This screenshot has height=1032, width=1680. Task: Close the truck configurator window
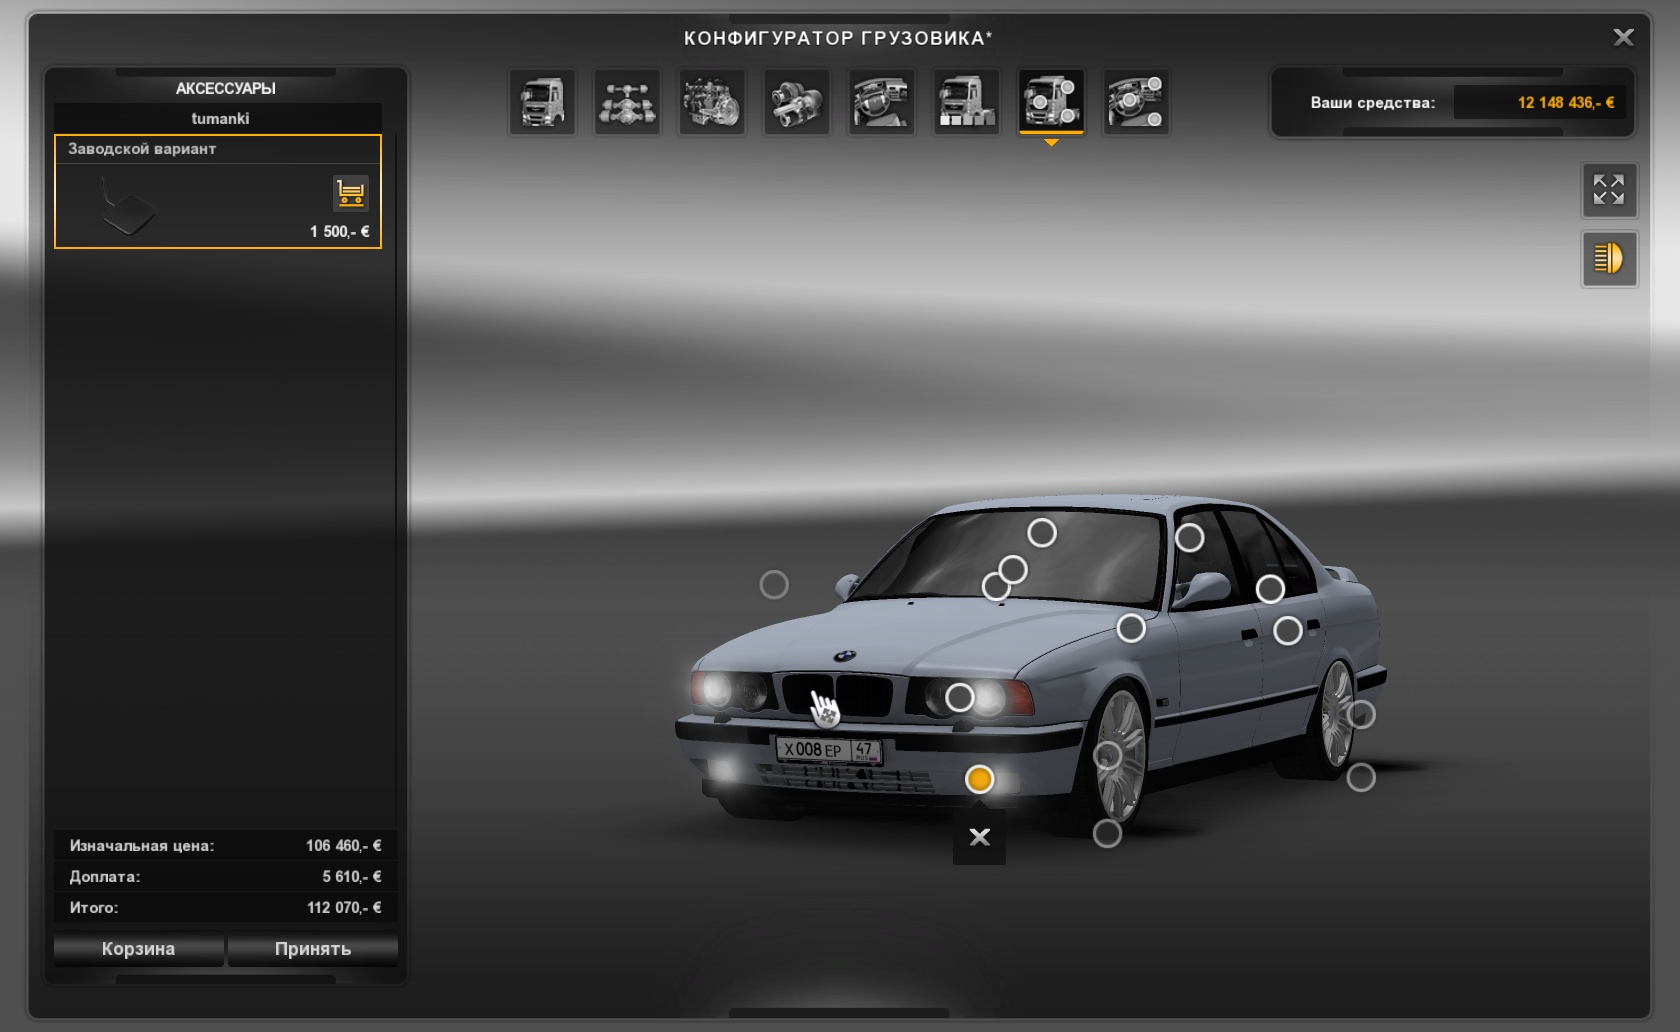pos(1623,37)
